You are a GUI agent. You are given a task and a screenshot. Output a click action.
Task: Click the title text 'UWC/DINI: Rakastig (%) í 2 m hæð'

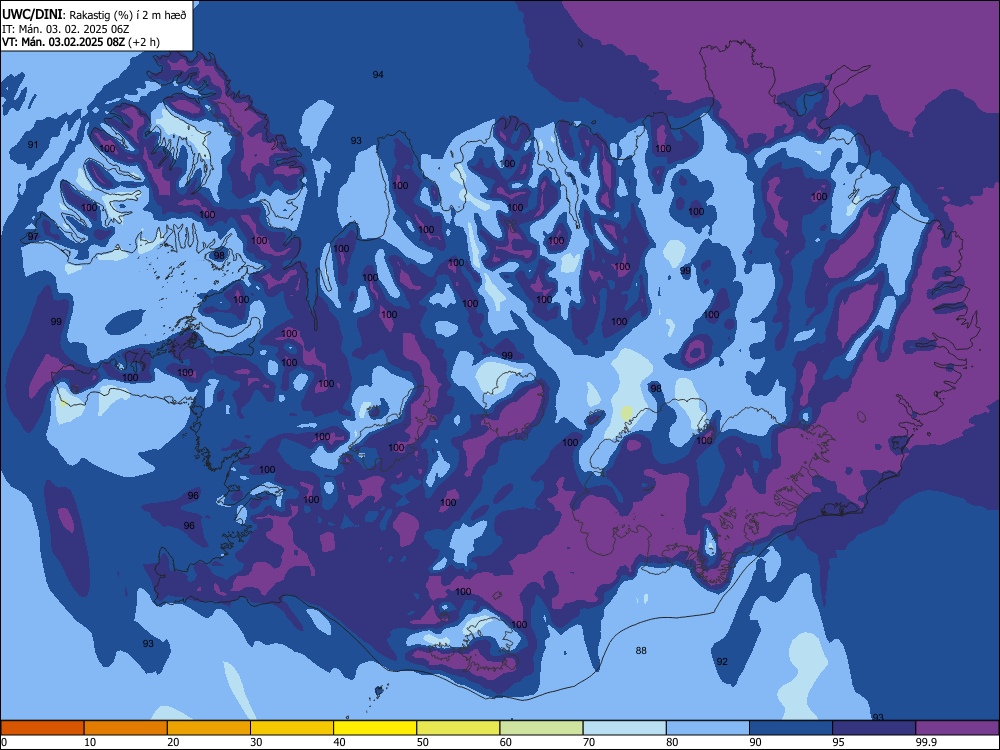[x=94, y=15]
